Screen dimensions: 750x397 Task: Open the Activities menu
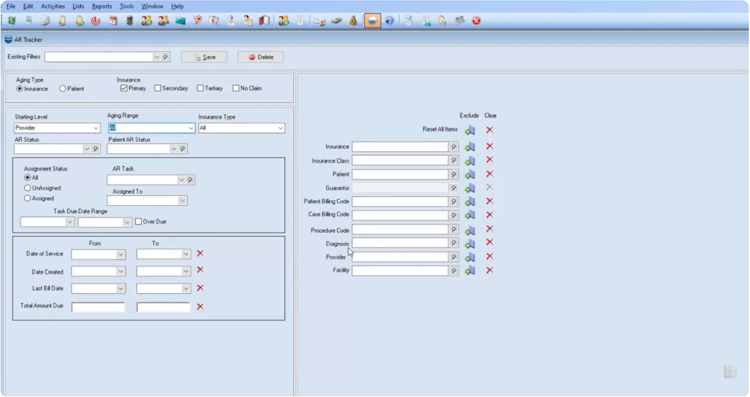53,6
